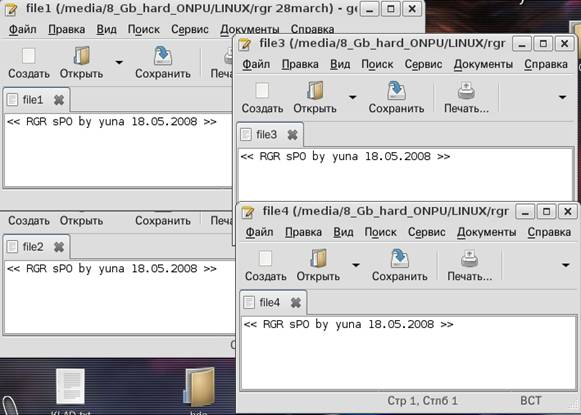Click Создать icon in file3 window

point(262,91)
